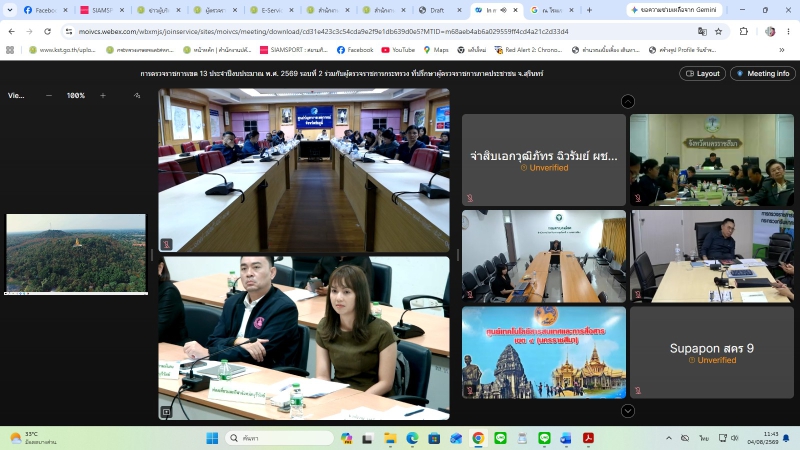Switch to the E-Service browser tab
This screenshot has width=800, height=450.
(x=272, y=10)
